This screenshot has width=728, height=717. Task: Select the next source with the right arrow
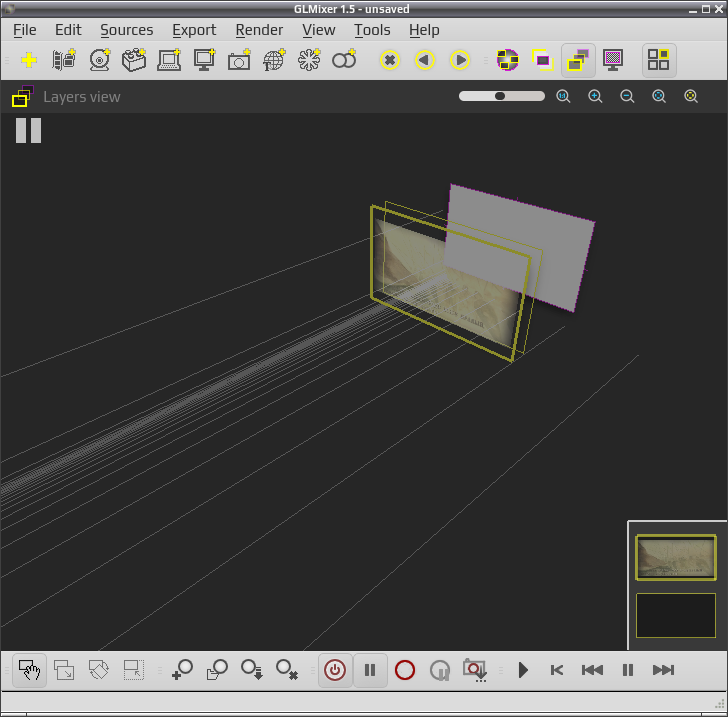point(460,60)
